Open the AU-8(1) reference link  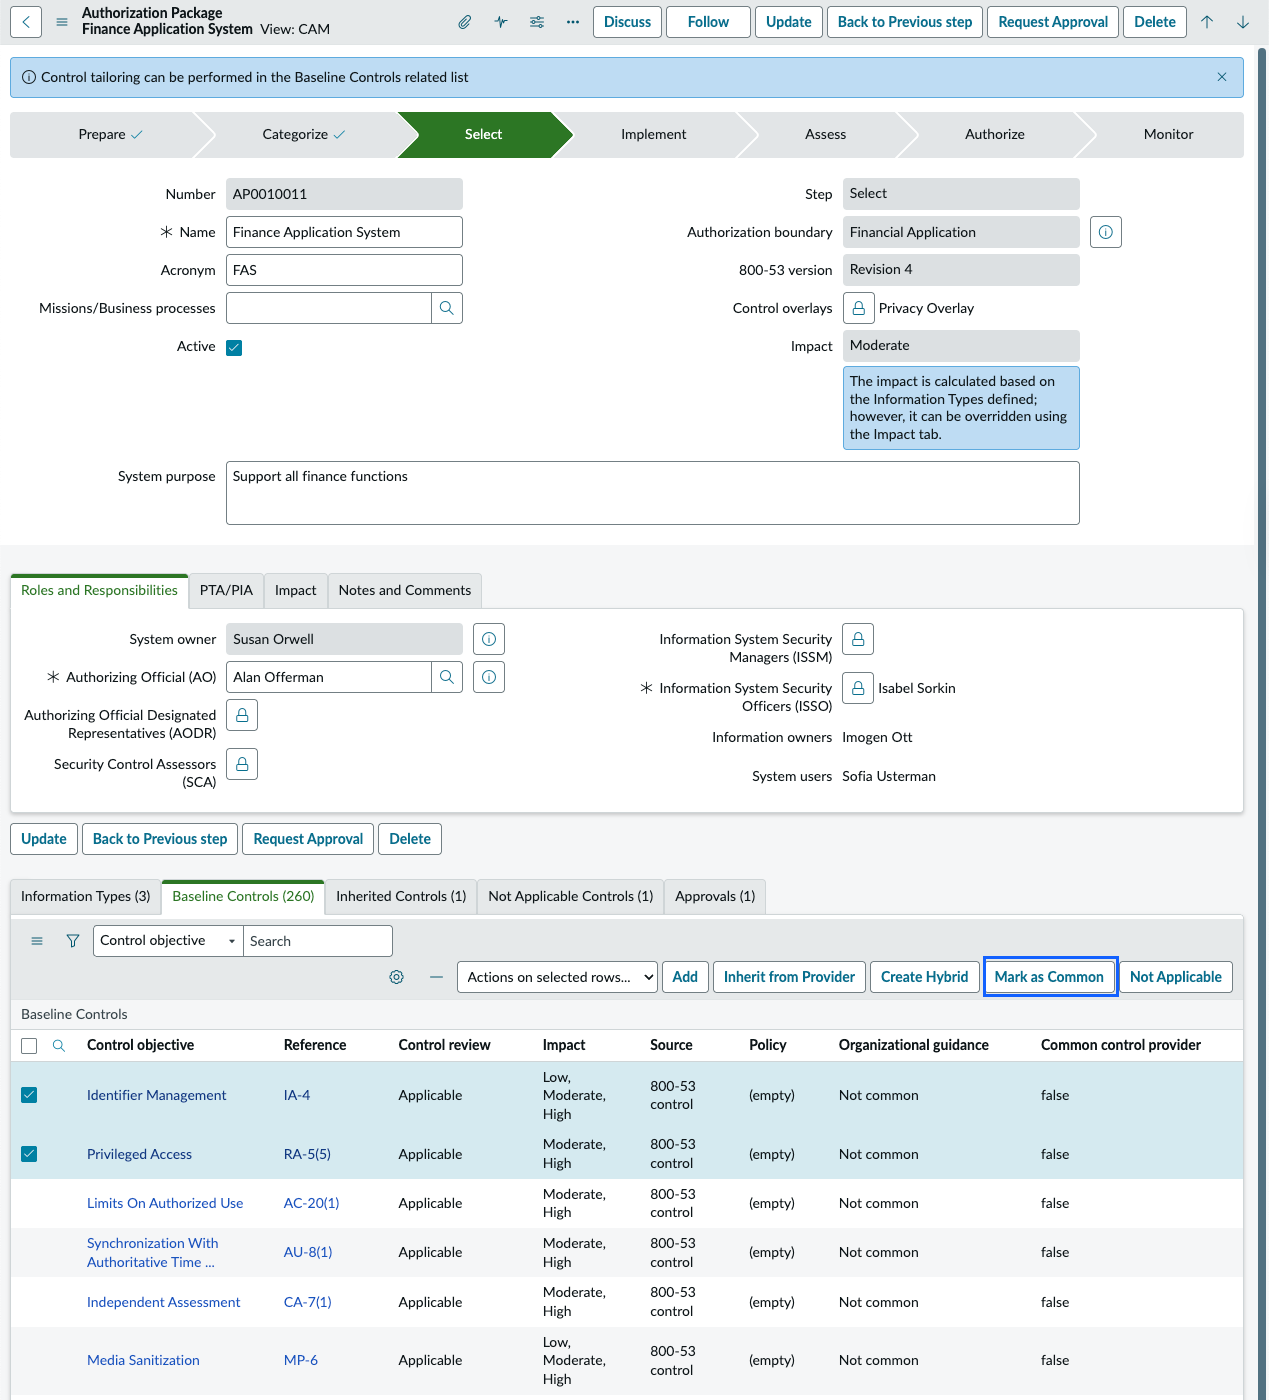point(308,1252)
